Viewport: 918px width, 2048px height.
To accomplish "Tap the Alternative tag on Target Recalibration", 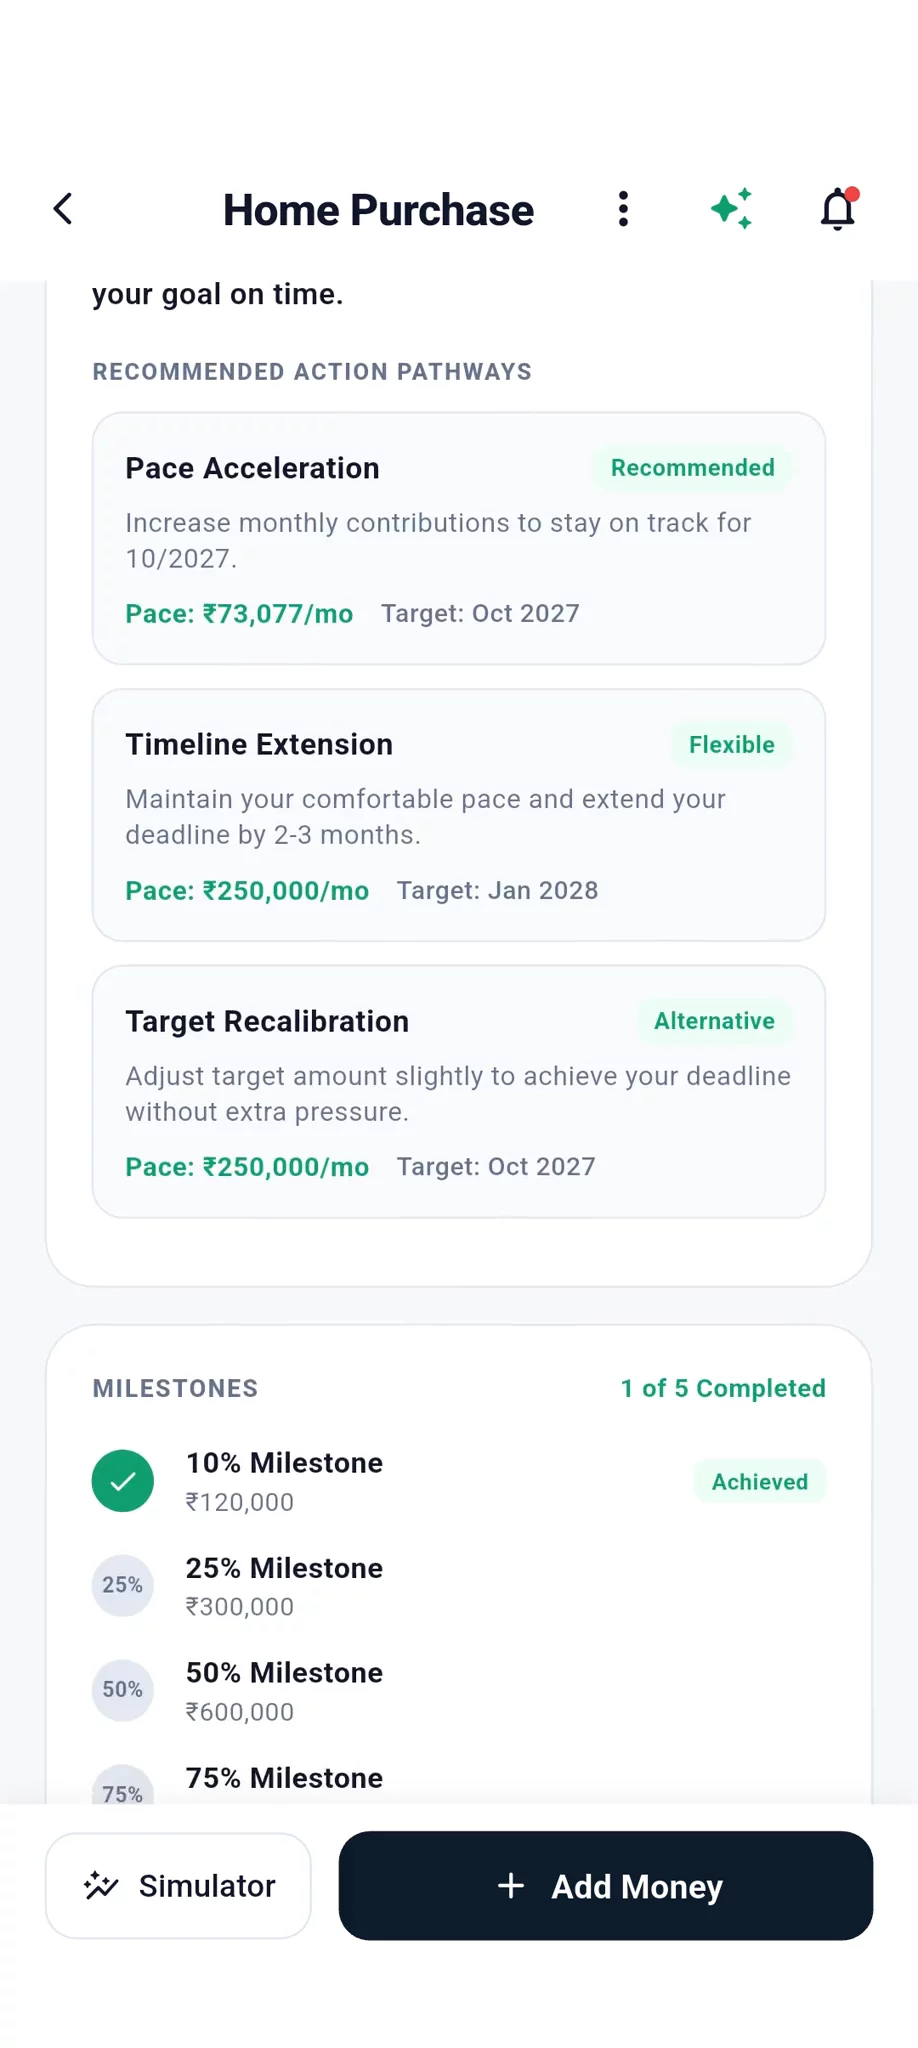I will (715, 1021).
